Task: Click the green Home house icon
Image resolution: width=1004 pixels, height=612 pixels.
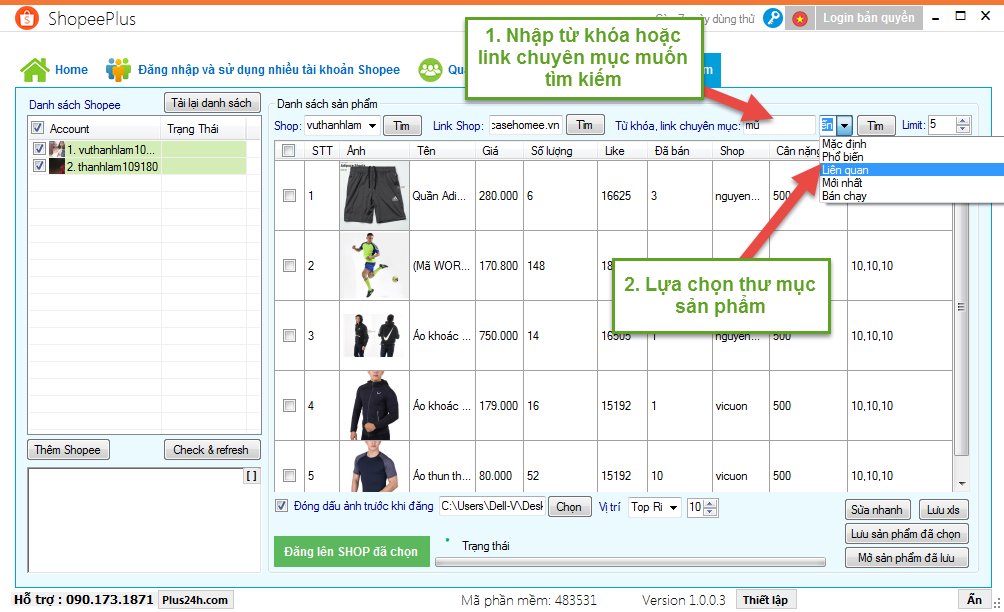Action: [35, 70]
